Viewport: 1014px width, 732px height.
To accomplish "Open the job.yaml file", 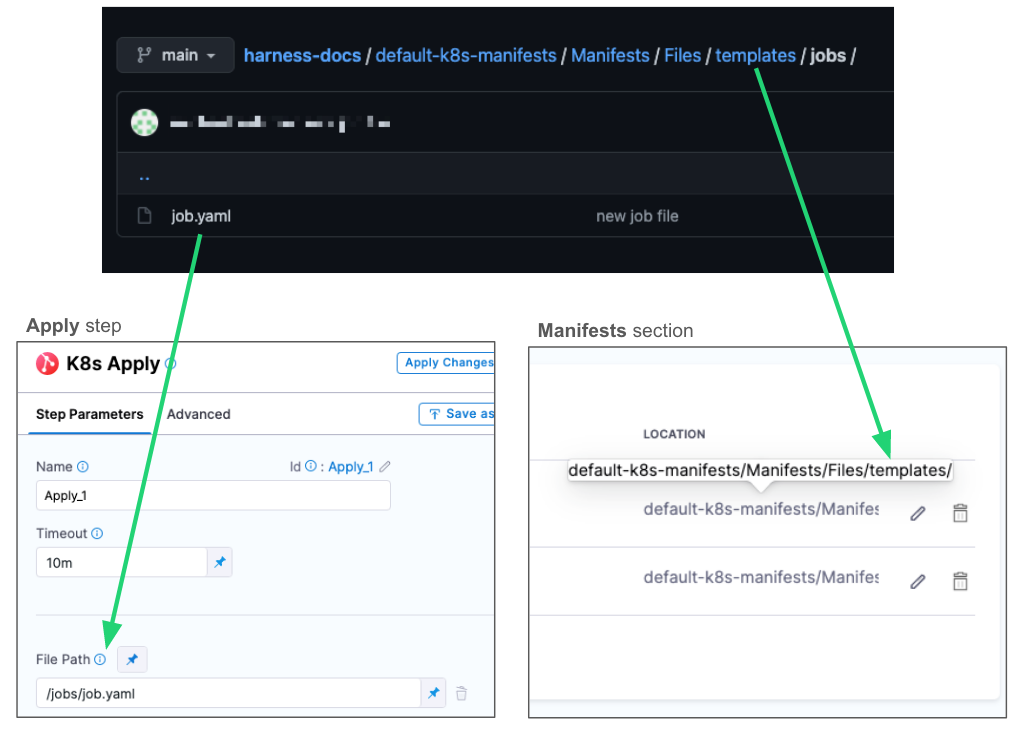I will (201, 216).
